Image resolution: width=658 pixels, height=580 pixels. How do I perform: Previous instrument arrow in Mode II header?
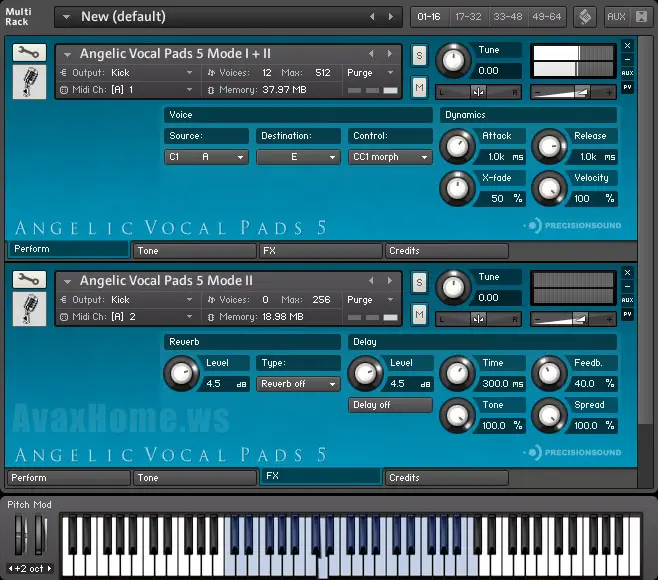pos(371,280)
